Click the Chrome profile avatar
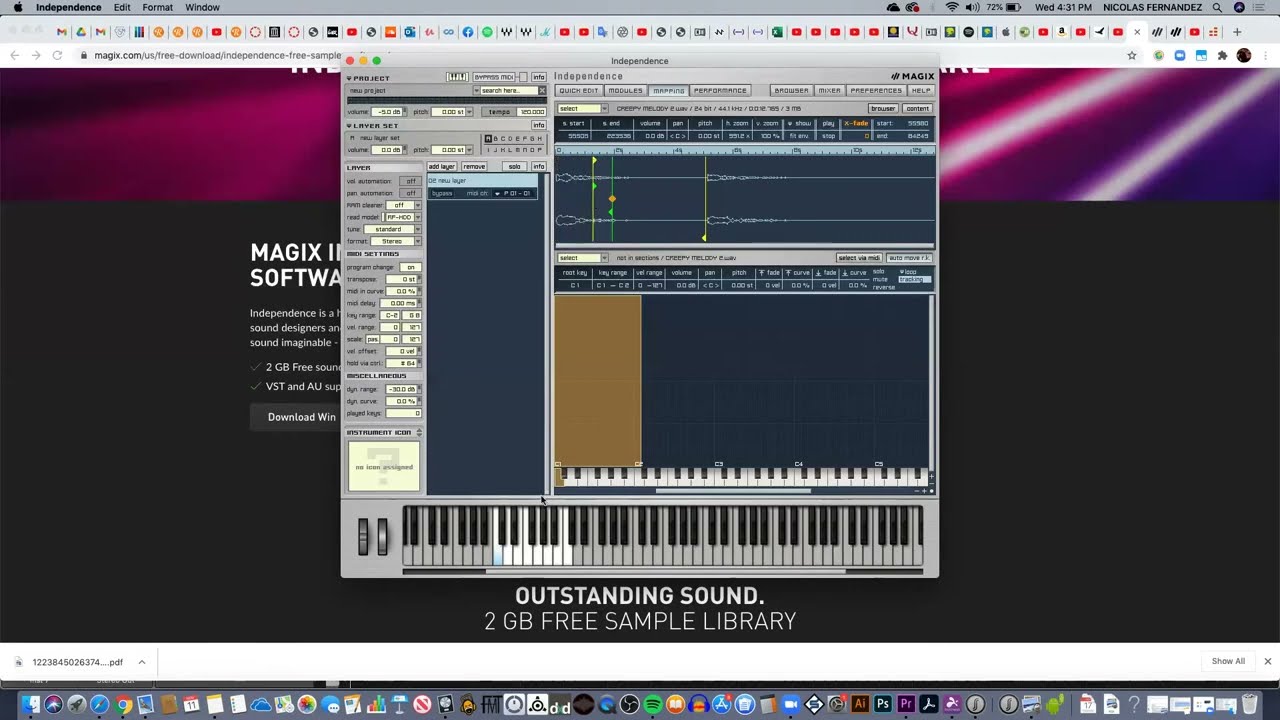The image size is (1280, 720). click(x=1244, y=55)
